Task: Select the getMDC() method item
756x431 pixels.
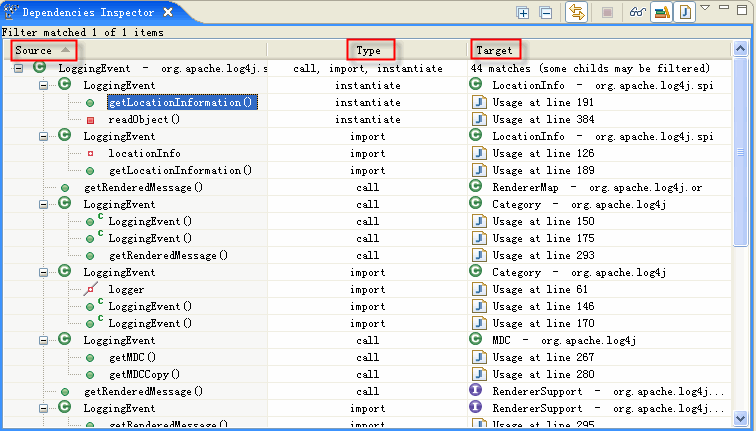Action: (132, 357)
